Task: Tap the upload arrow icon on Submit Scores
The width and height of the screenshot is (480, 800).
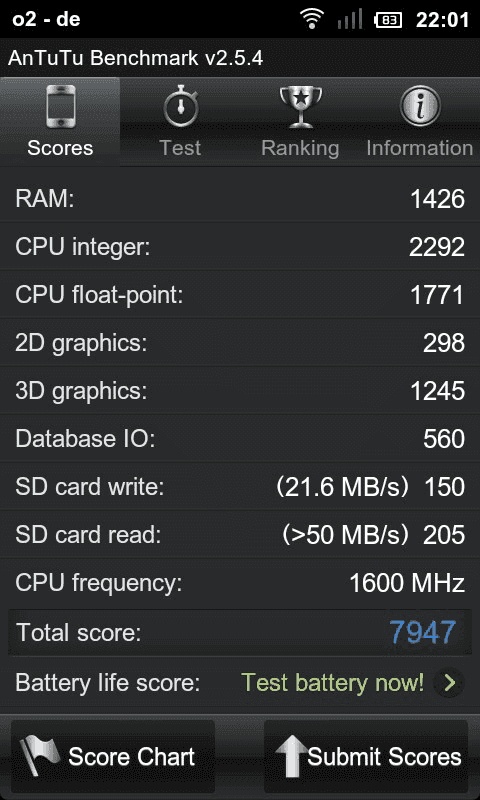Action: (x=291, y=756)
